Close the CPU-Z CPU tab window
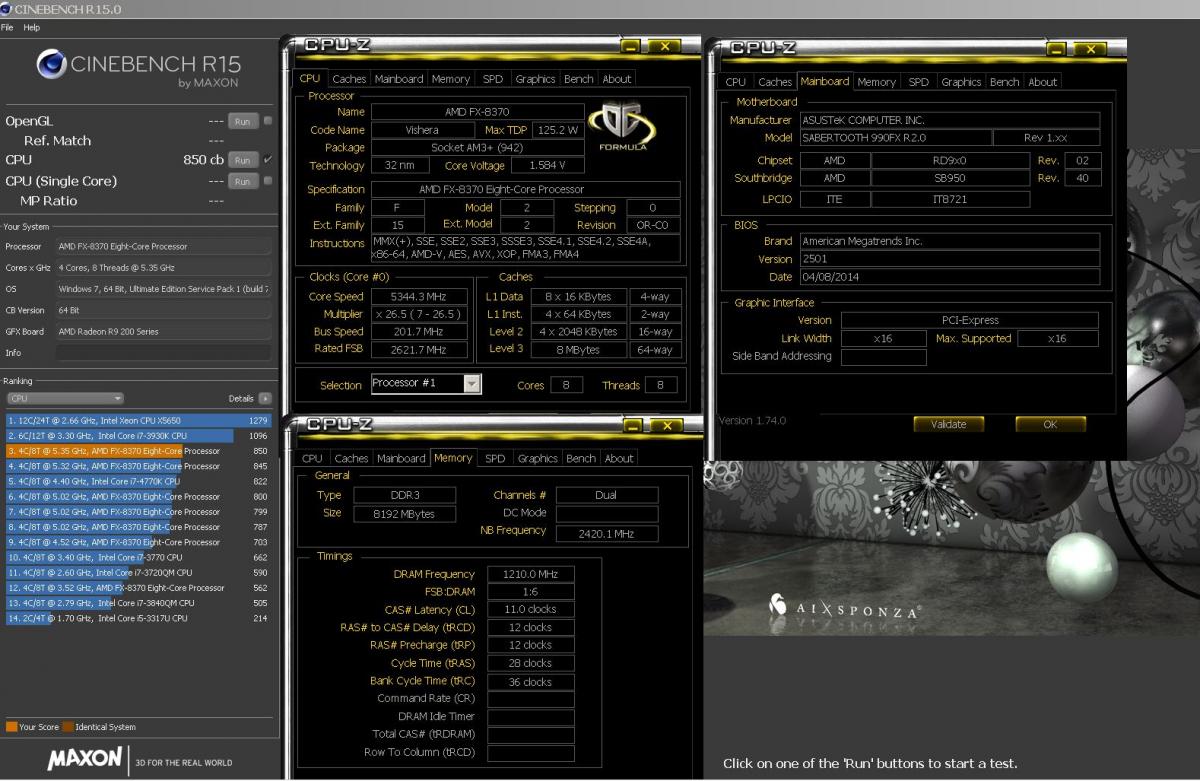 tap(664, 46)
